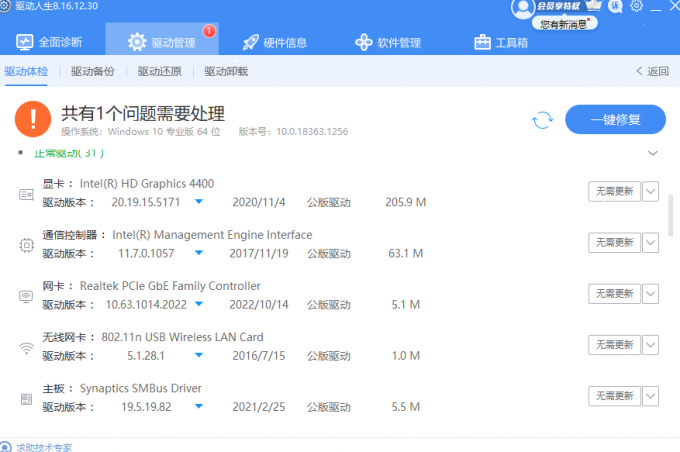The image size is (680, 452).
Task: Click the VIP crown icon
Action: [594, 5]
